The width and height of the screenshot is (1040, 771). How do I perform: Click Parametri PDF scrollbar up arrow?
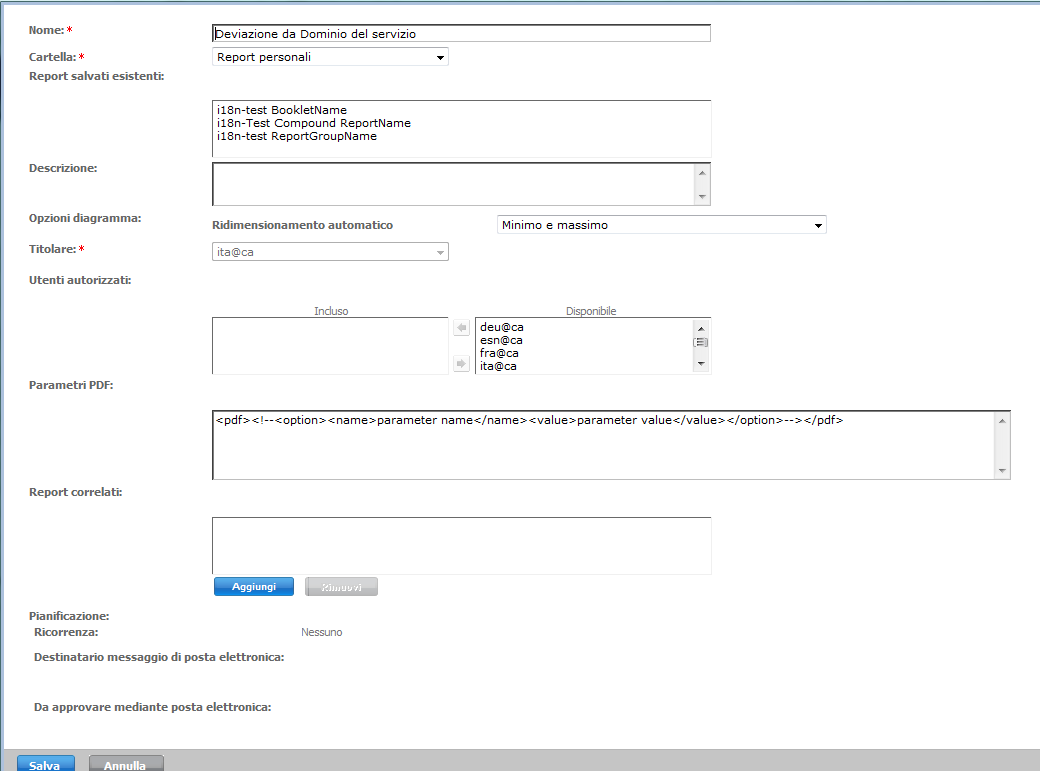click(x=1002, y=421)
